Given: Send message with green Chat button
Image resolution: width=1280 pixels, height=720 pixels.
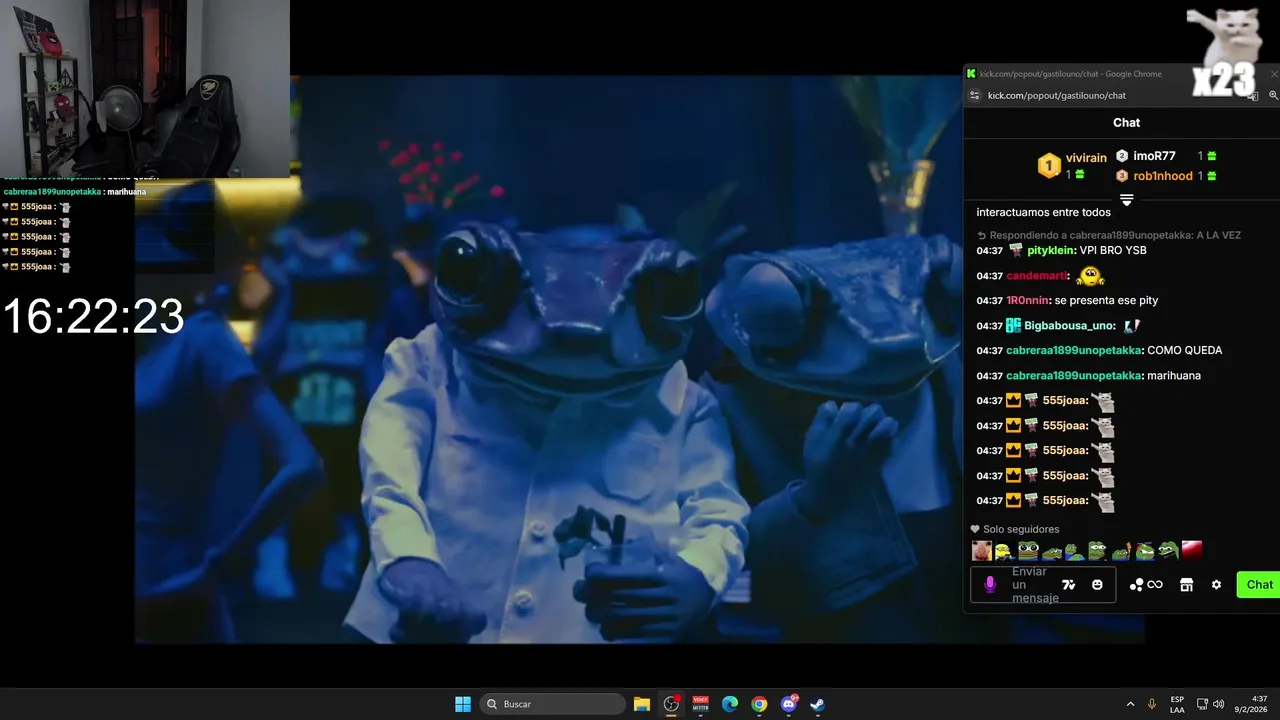Looking at the screenshot, I should coord(1259,585).
